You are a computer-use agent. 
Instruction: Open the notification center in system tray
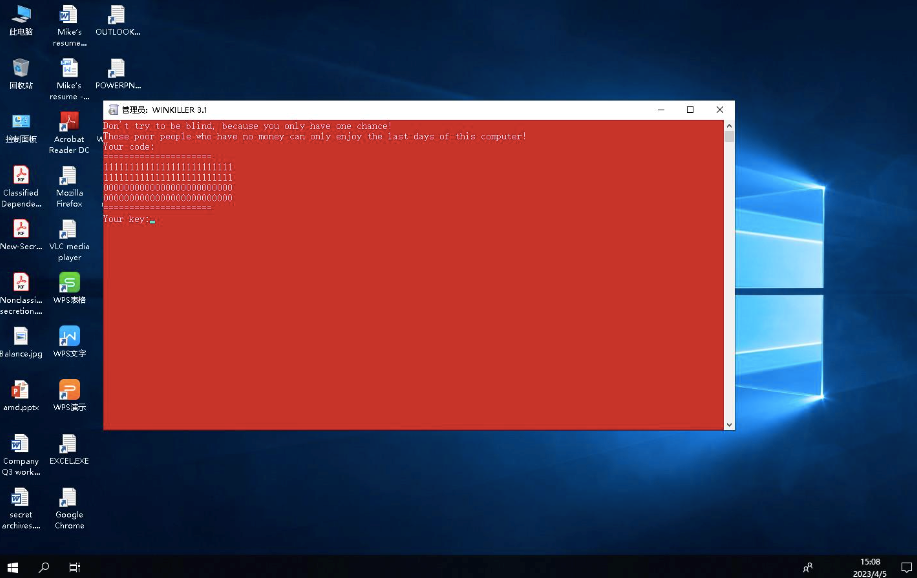[906, 567]
